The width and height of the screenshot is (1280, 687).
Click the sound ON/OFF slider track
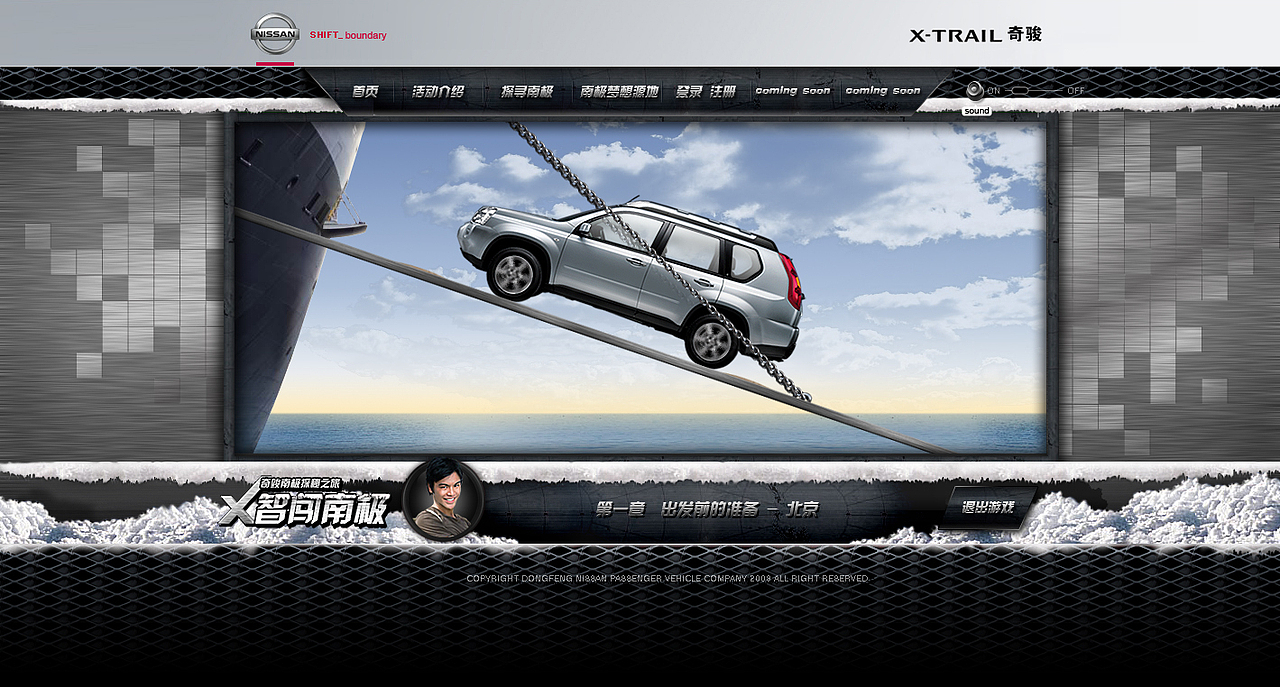pos(1034,91)
